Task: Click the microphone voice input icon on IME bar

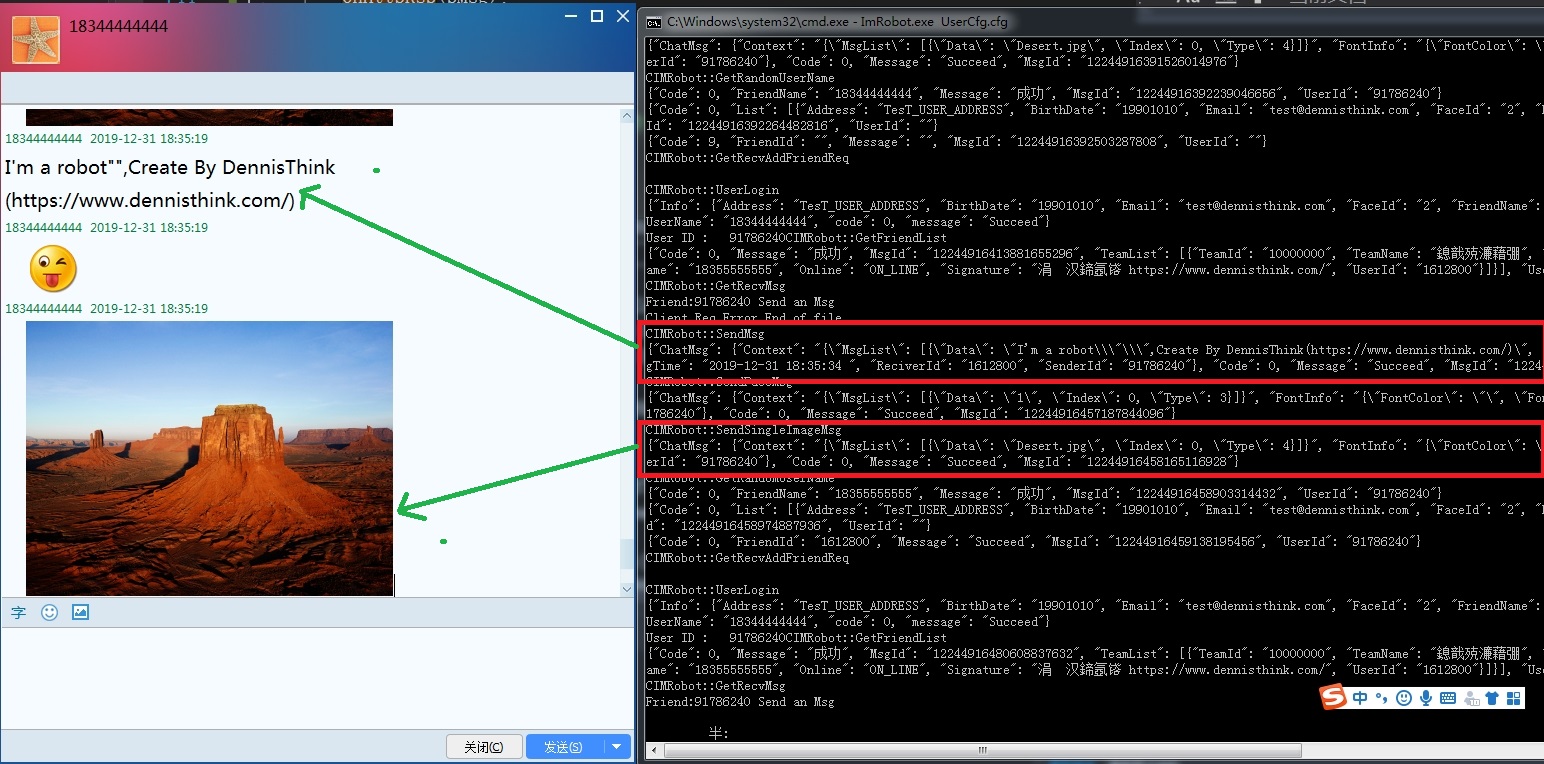Action: (x=1426, y=698)
